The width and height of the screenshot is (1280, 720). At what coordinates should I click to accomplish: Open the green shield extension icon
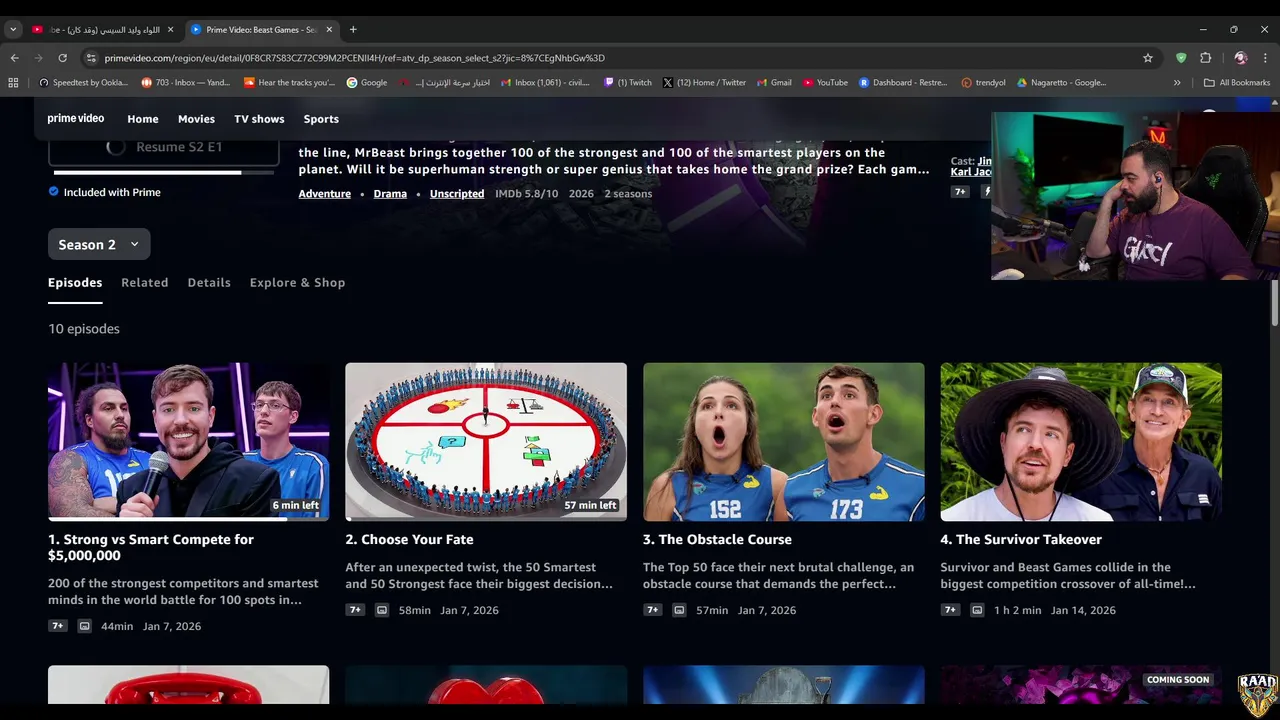point(1181,58)
